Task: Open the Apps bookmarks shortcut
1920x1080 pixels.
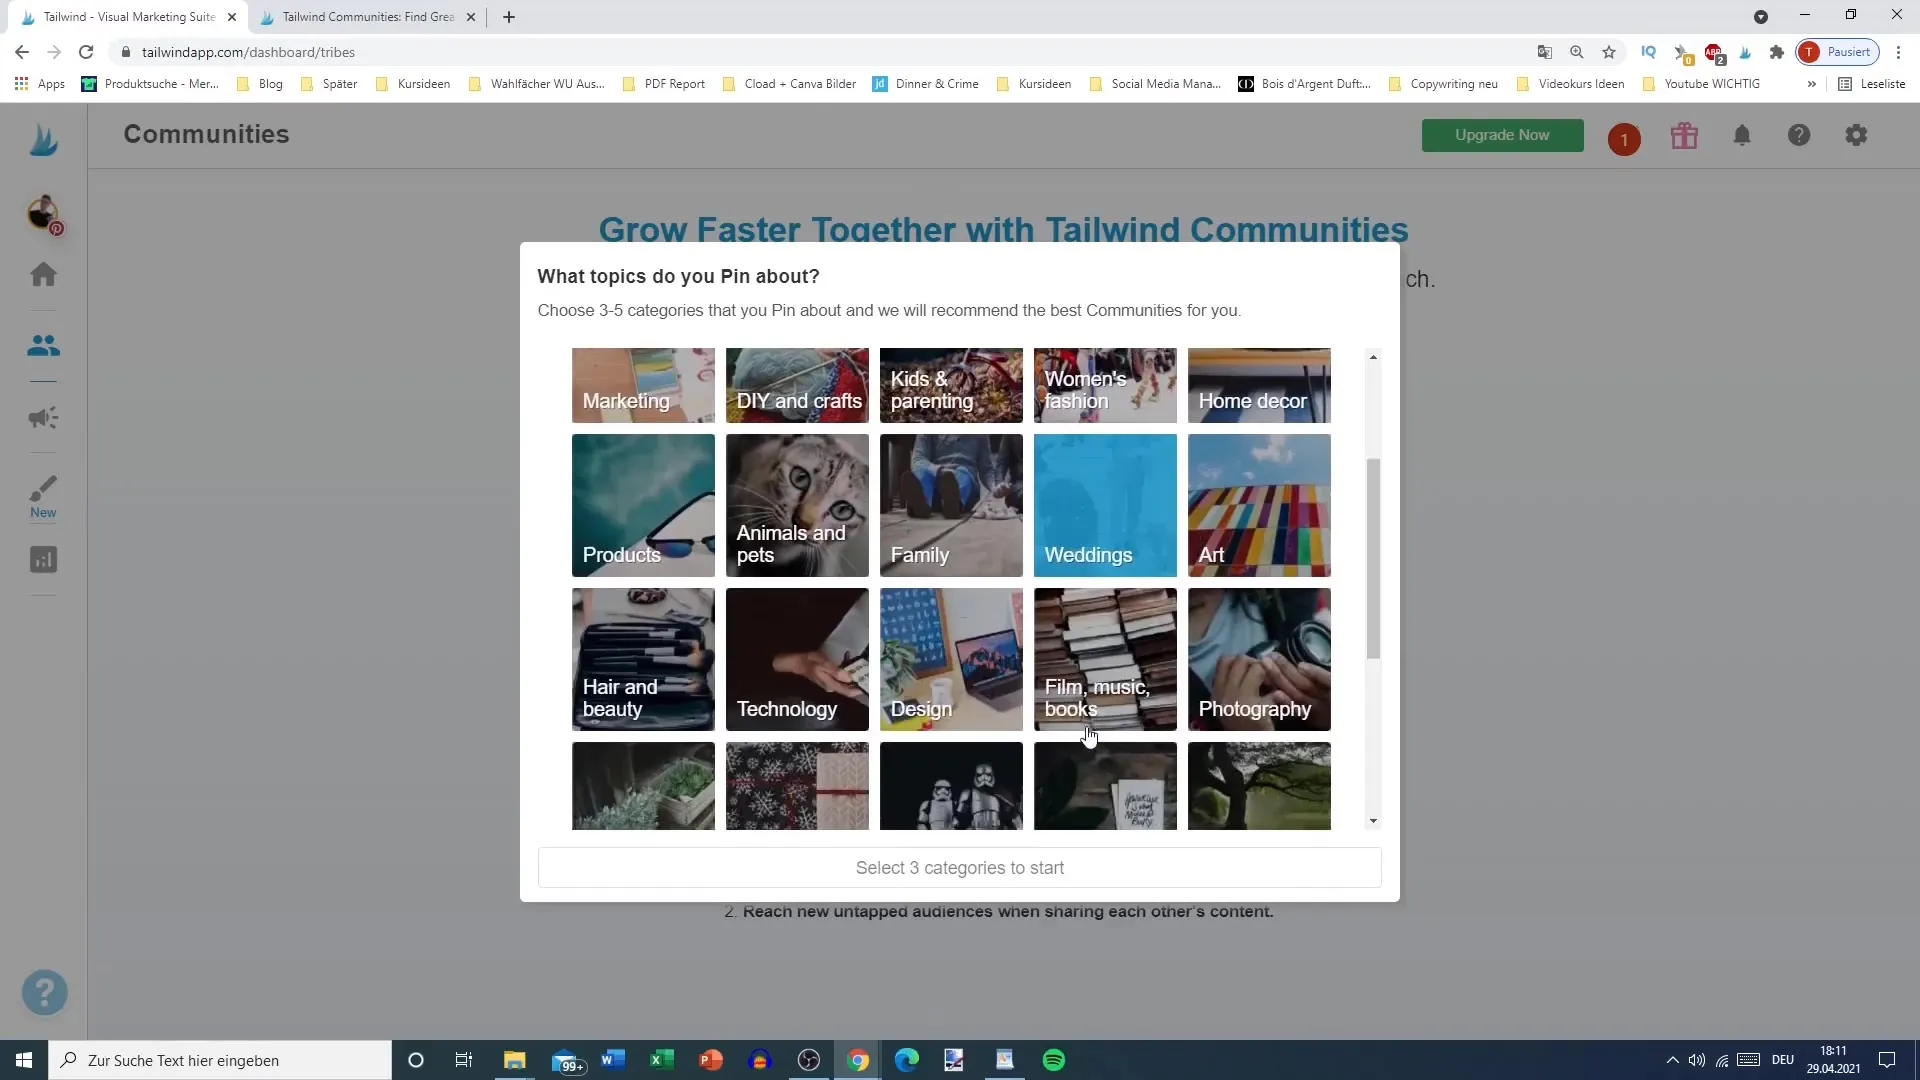Action: point(40,84)
